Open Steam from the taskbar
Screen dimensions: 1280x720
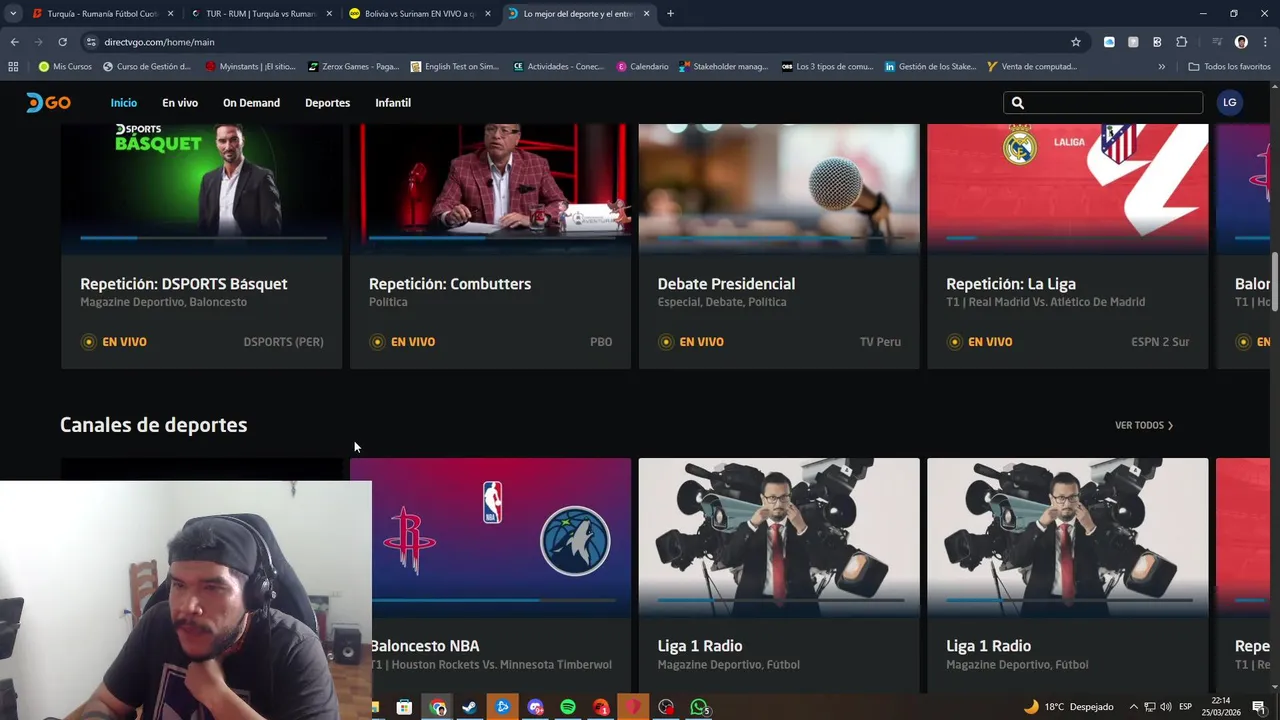pos(469,707)
